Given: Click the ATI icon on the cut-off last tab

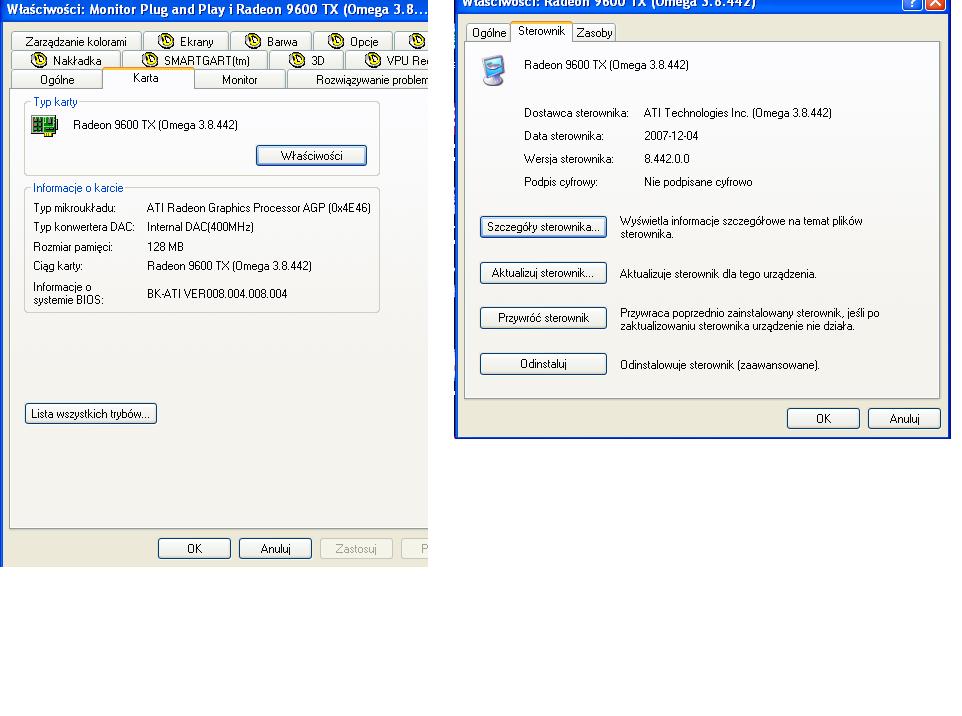Looking at the screenshot, I should [x=417, y=41].
